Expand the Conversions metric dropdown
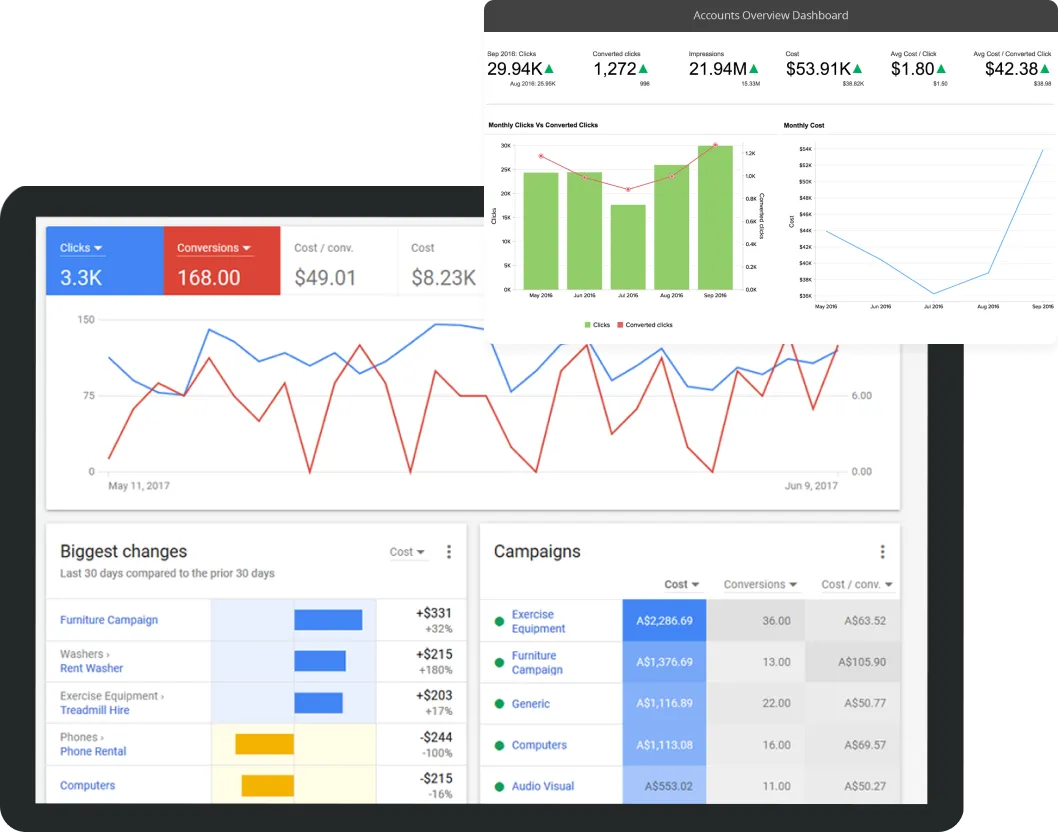 click(x=214, y=248)
